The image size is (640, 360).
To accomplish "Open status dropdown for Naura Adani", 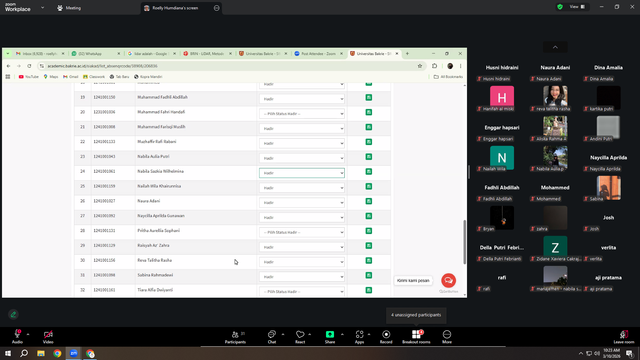I will click(302, 202).
